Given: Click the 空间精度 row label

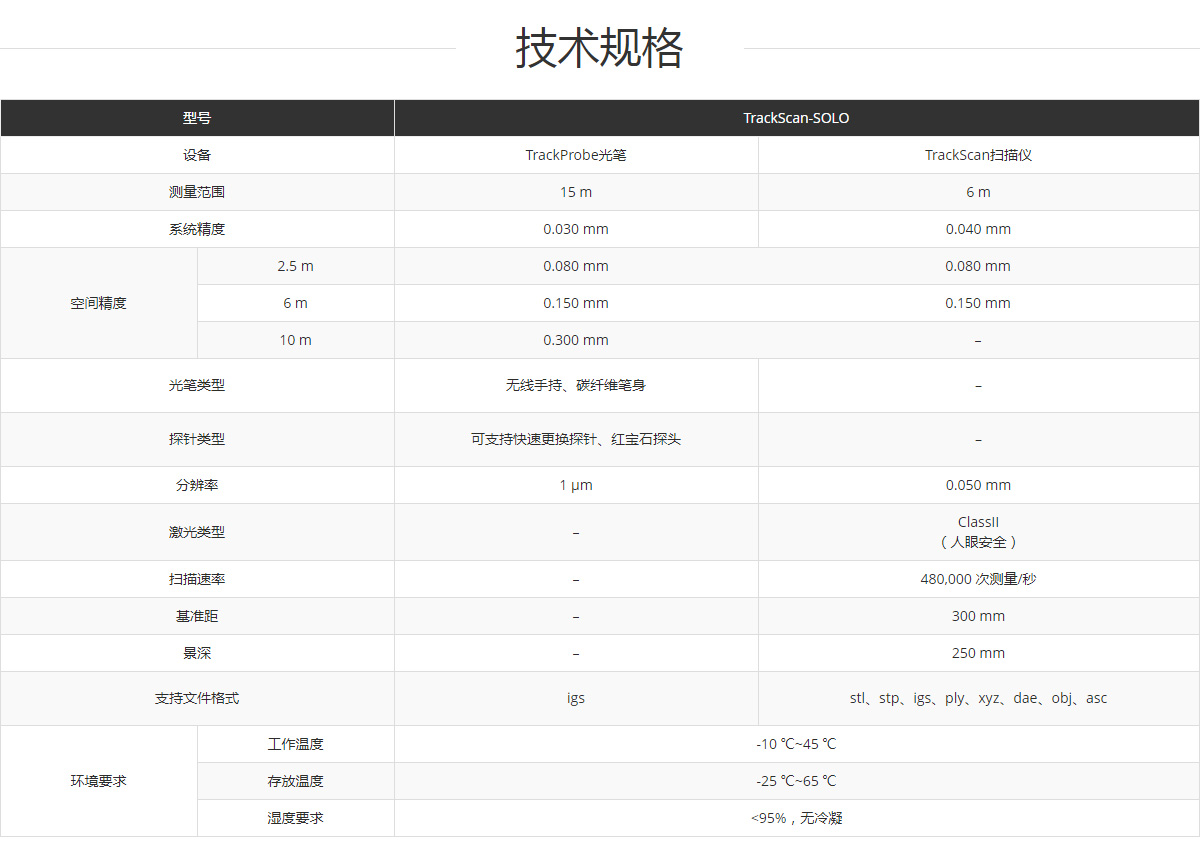Looking at the screenshot, I should (99, 303).
